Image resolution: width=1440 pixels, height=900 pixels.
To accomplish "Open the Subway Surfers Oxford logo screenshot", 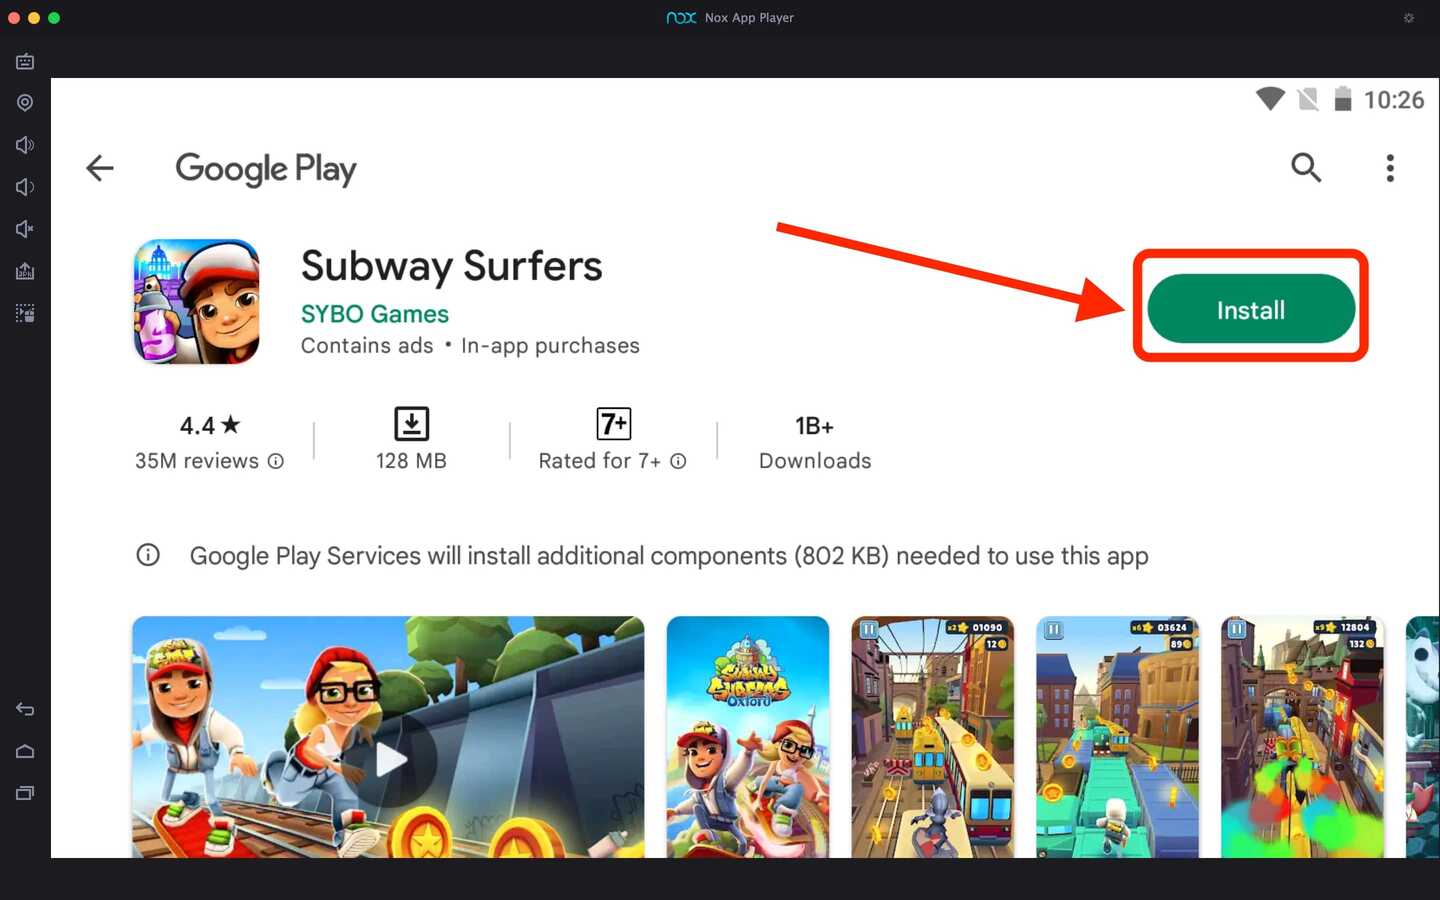I will tap(748, 737).
